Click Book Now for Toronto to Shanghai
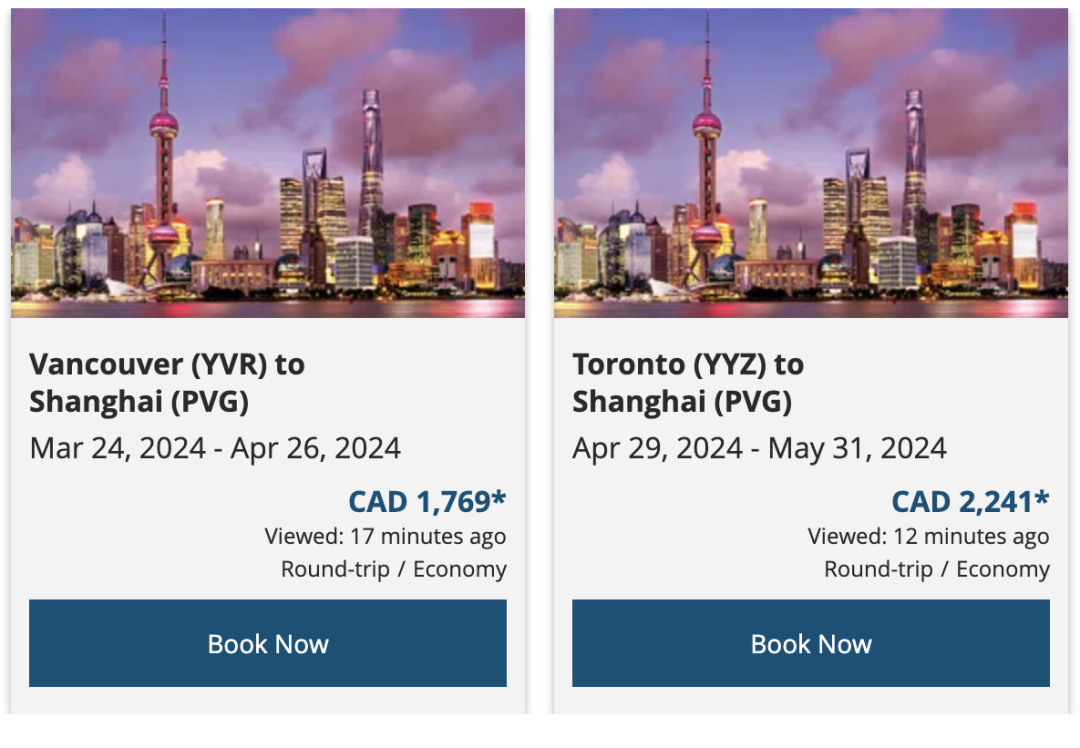The height and width of the screenshot is (748, 1080). tap(811, 643)
